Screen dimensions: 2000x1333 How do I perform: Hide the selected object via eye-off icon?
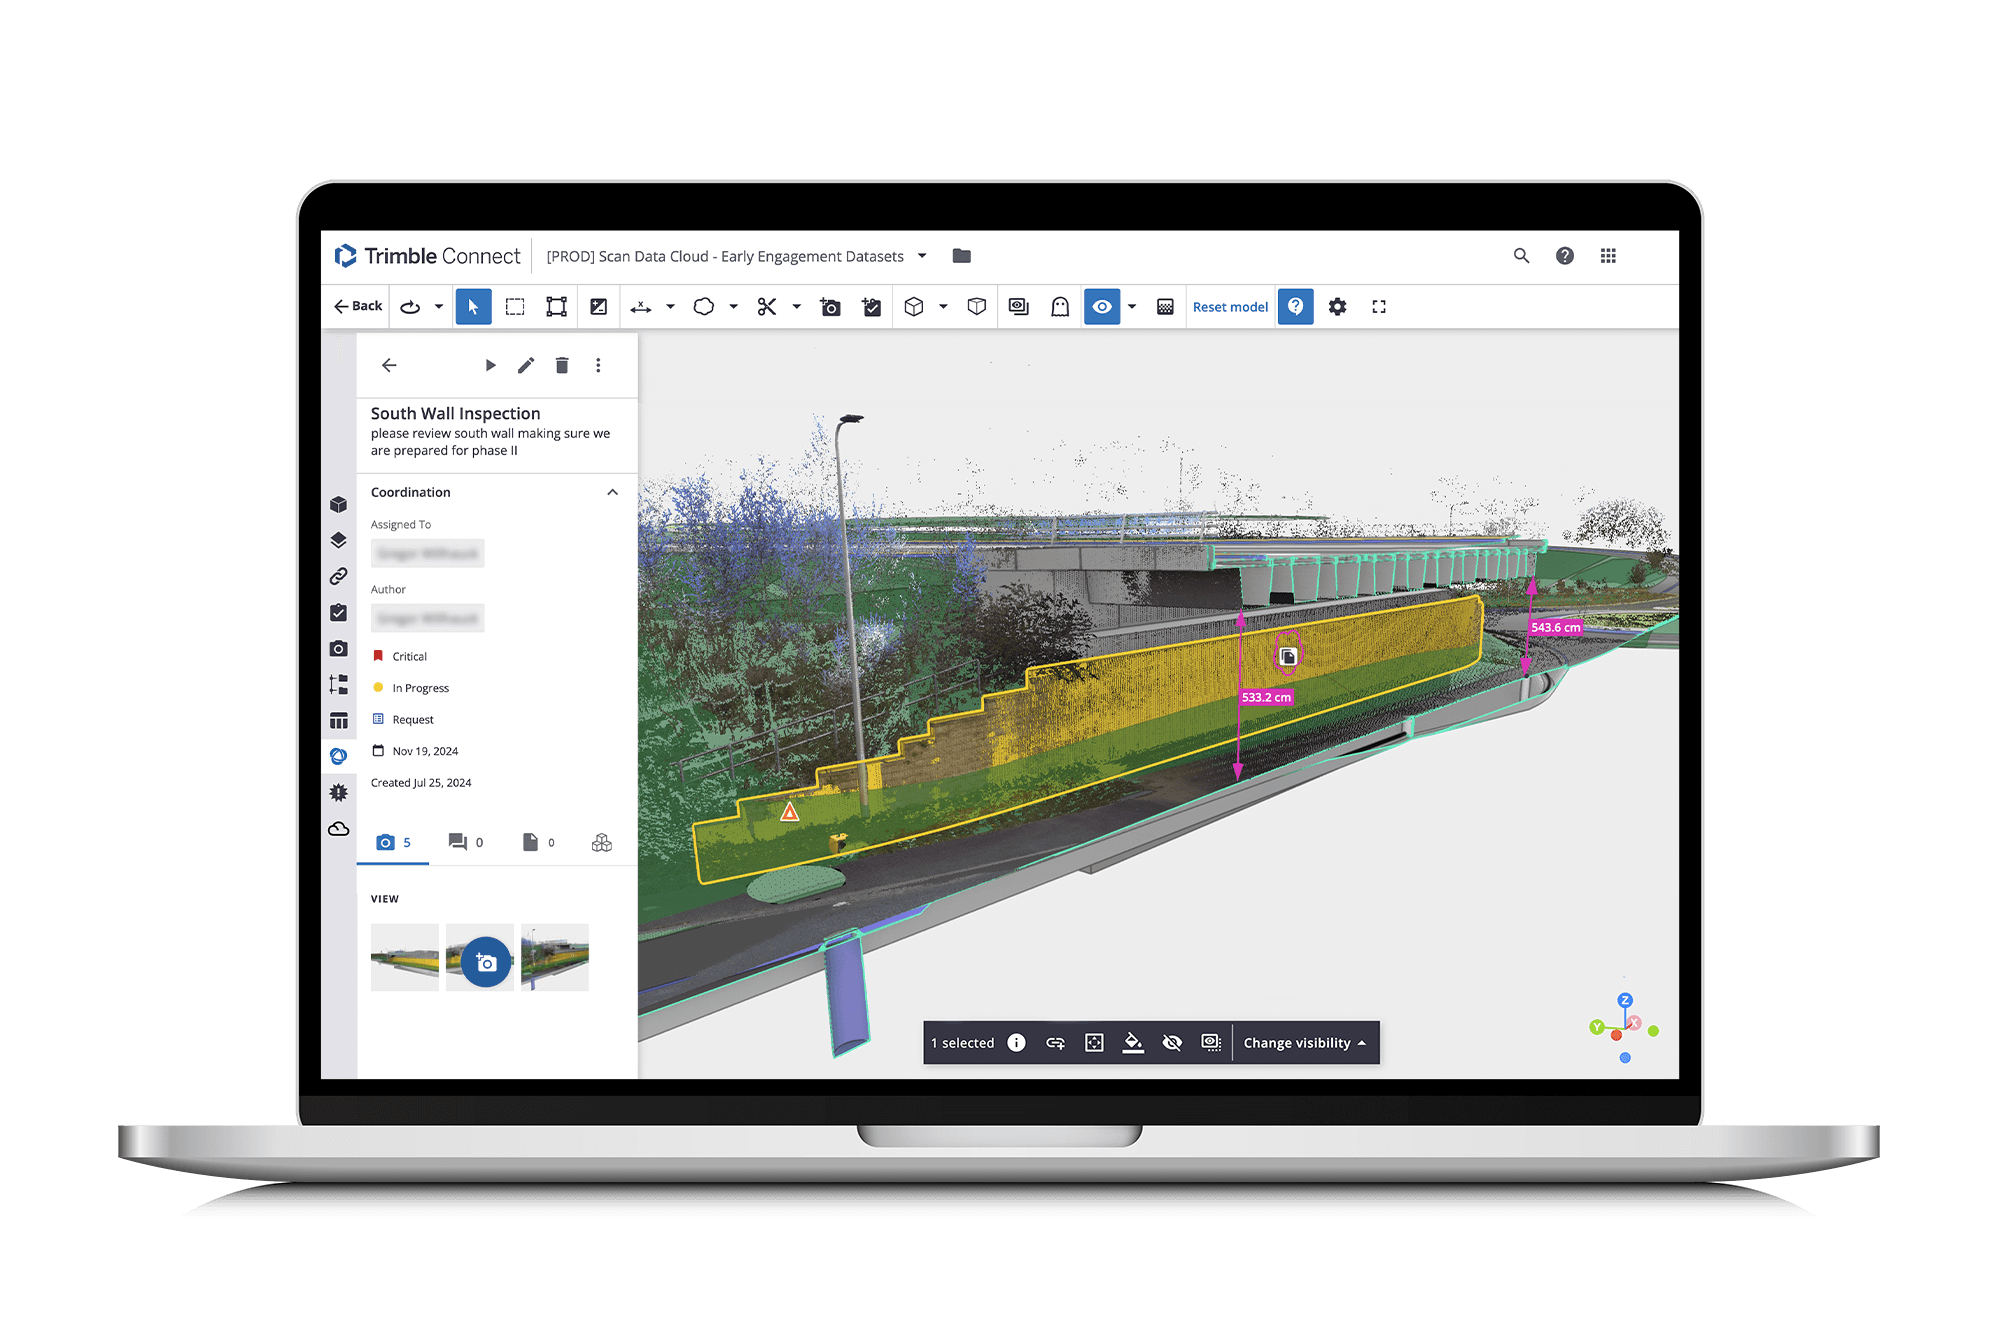click(1172, 1042)
